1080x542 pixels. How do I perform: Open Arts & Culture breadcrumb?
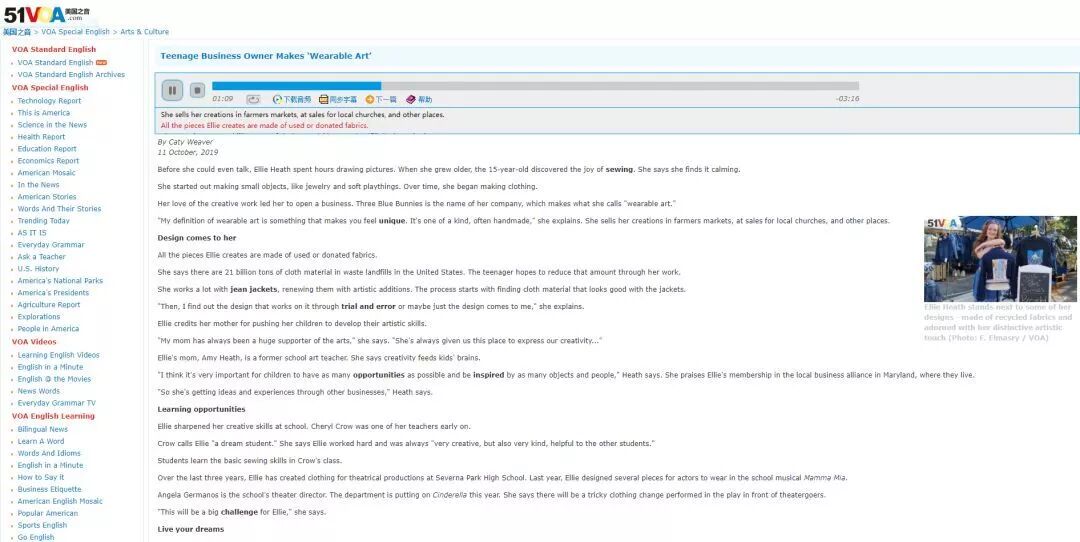145,32
